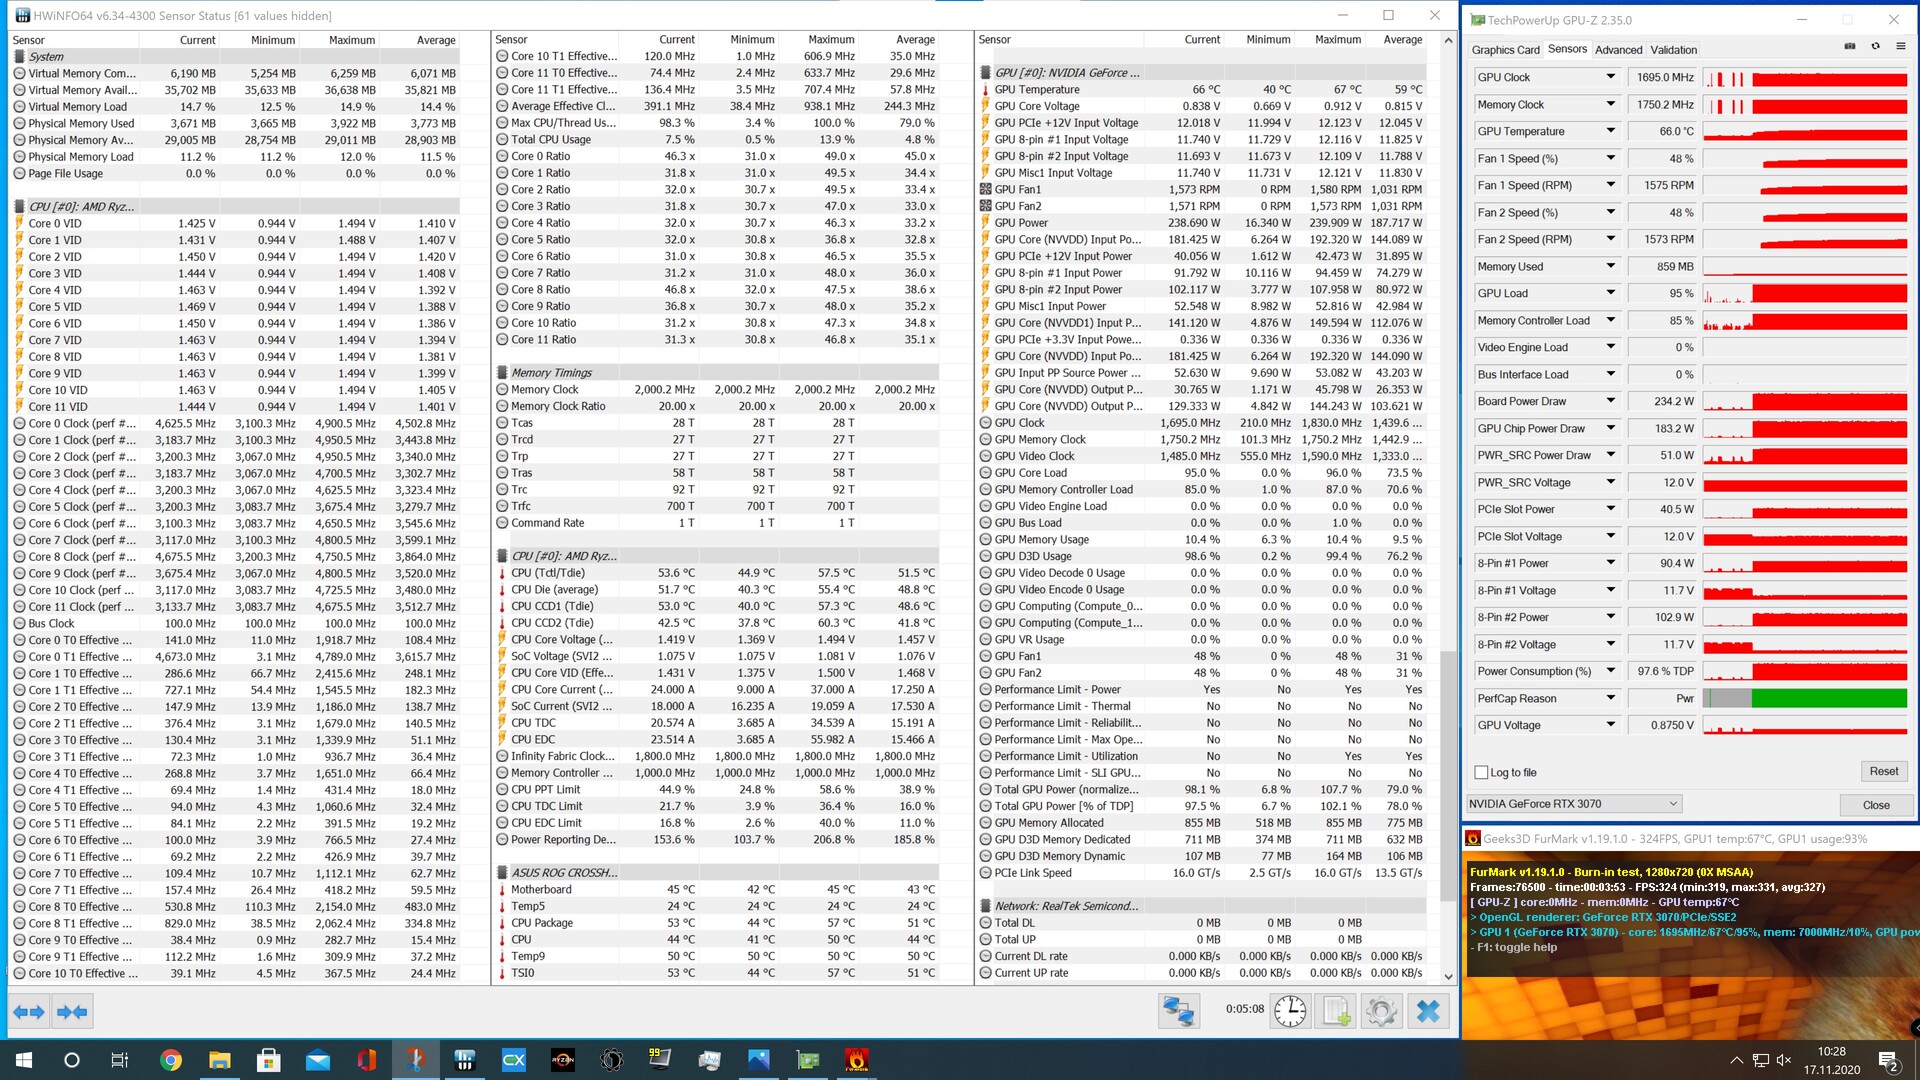Open GPU-Z hamburger menu icon
The height and width of the screenshot is (1080, 1920).
[1901, 47]
